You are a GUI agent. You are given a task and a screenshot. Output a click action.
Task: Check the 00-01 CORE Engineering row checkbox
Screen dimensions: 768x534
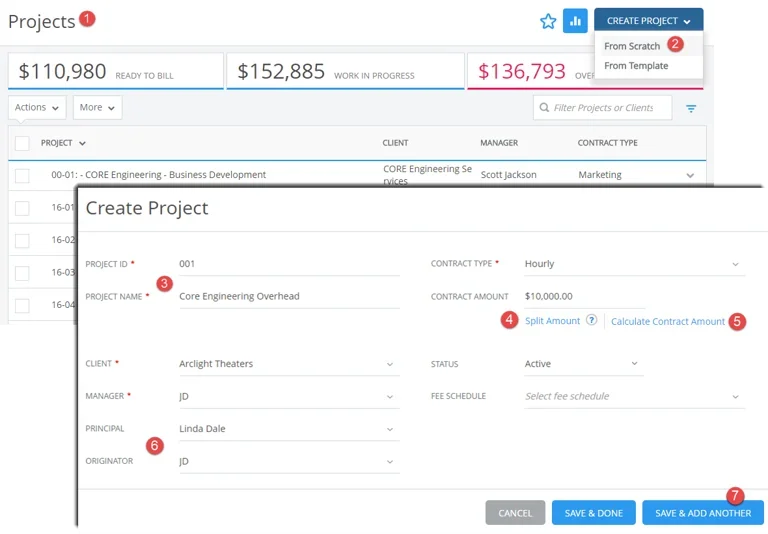click(x=22, y=175)
